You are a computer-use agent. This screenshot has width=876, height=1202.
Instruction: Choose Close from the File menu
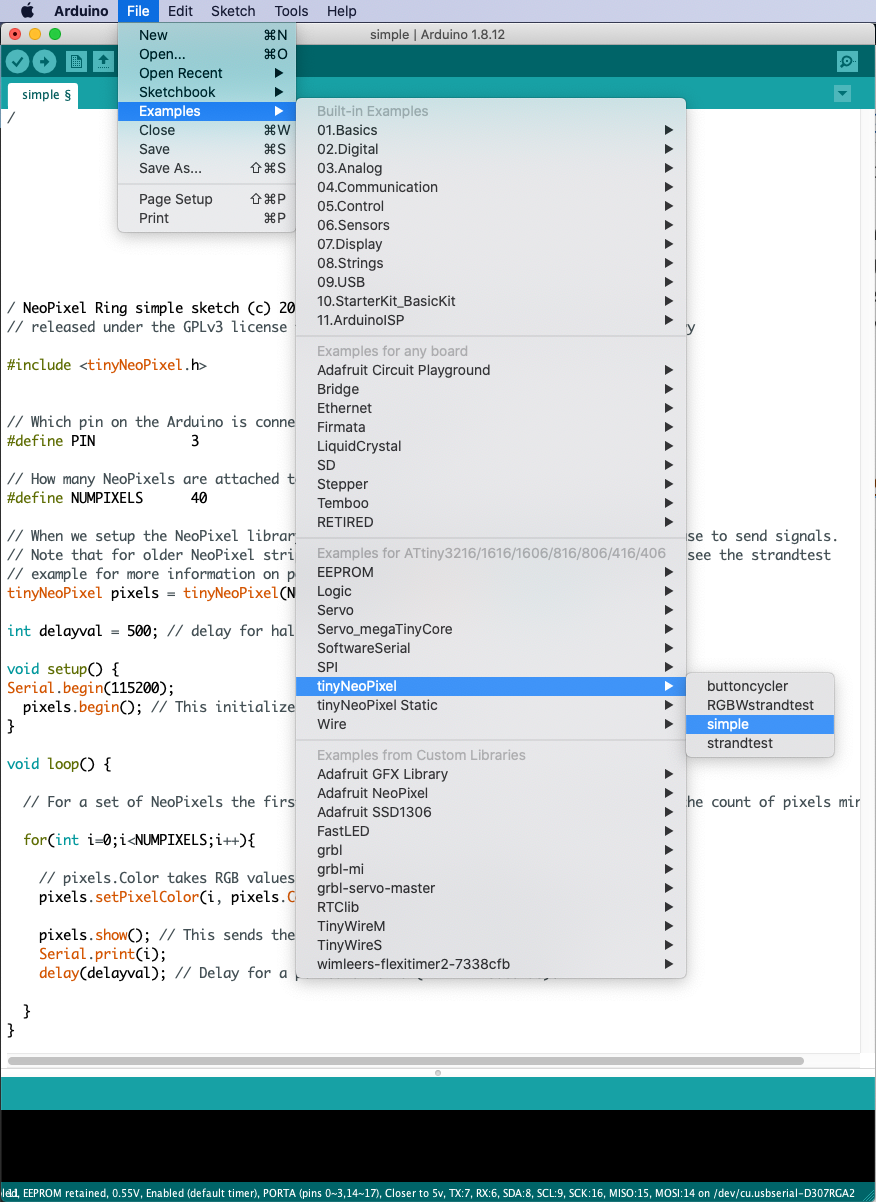coord(207,130)
